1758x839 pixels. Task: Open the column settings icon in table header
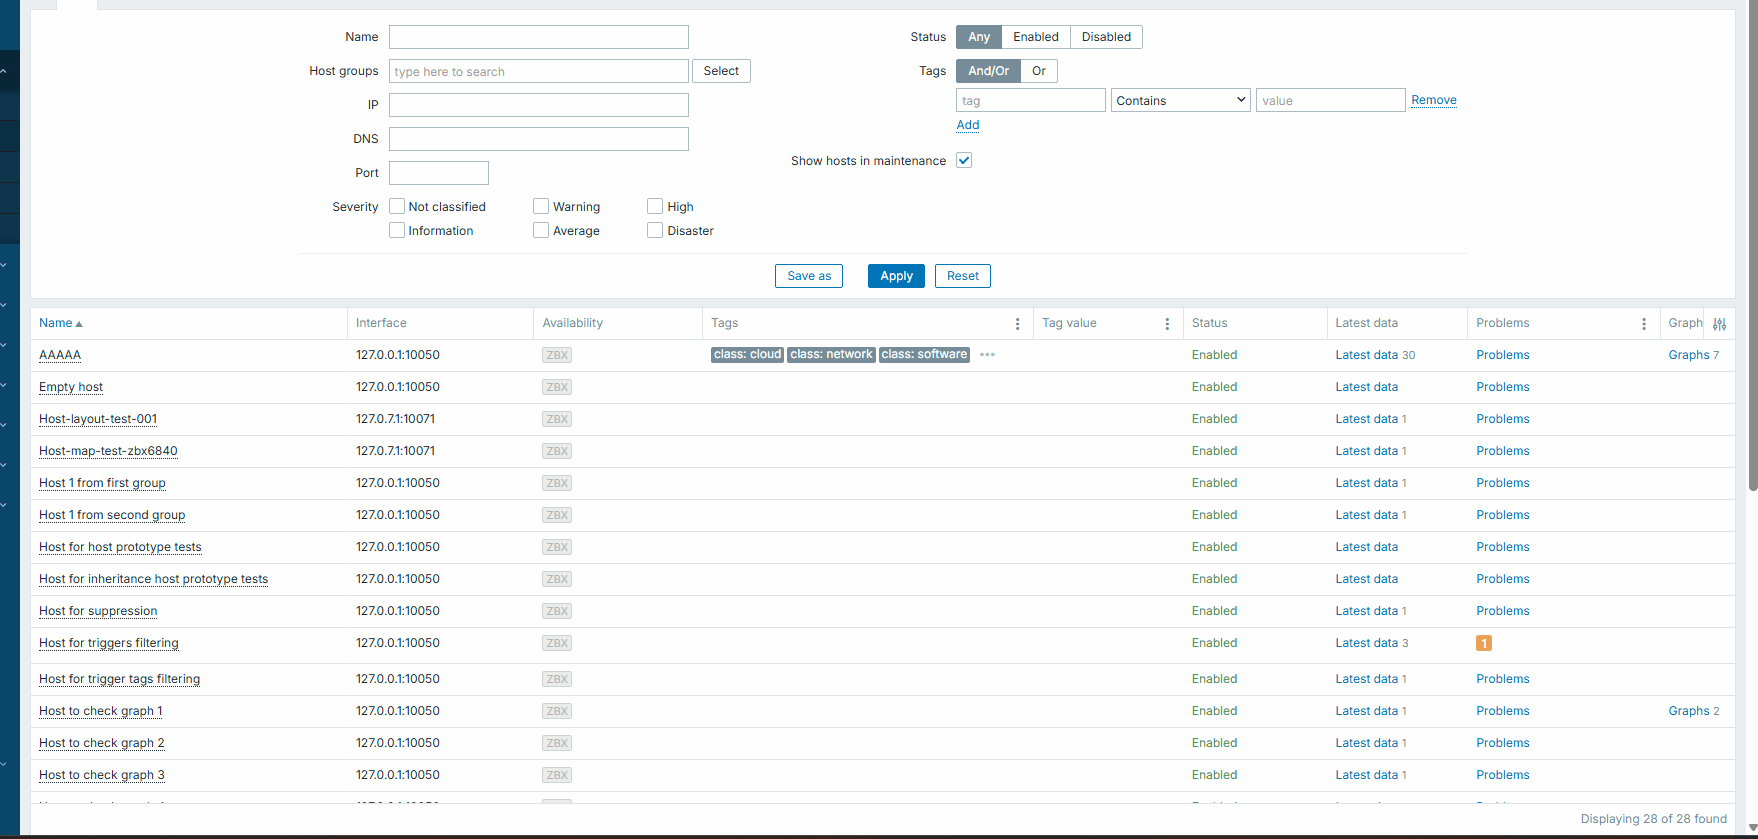[1719, 324]
